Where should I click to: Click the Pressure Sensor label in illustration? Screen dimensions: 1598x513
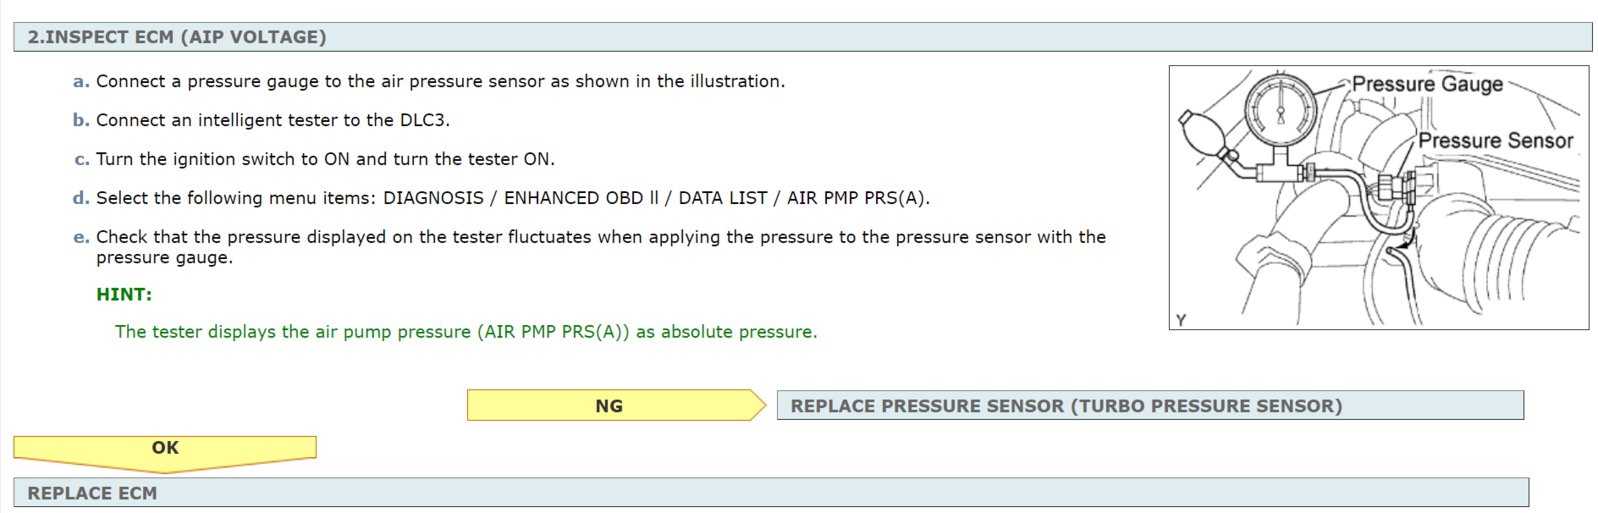(x=1496, y=141)
